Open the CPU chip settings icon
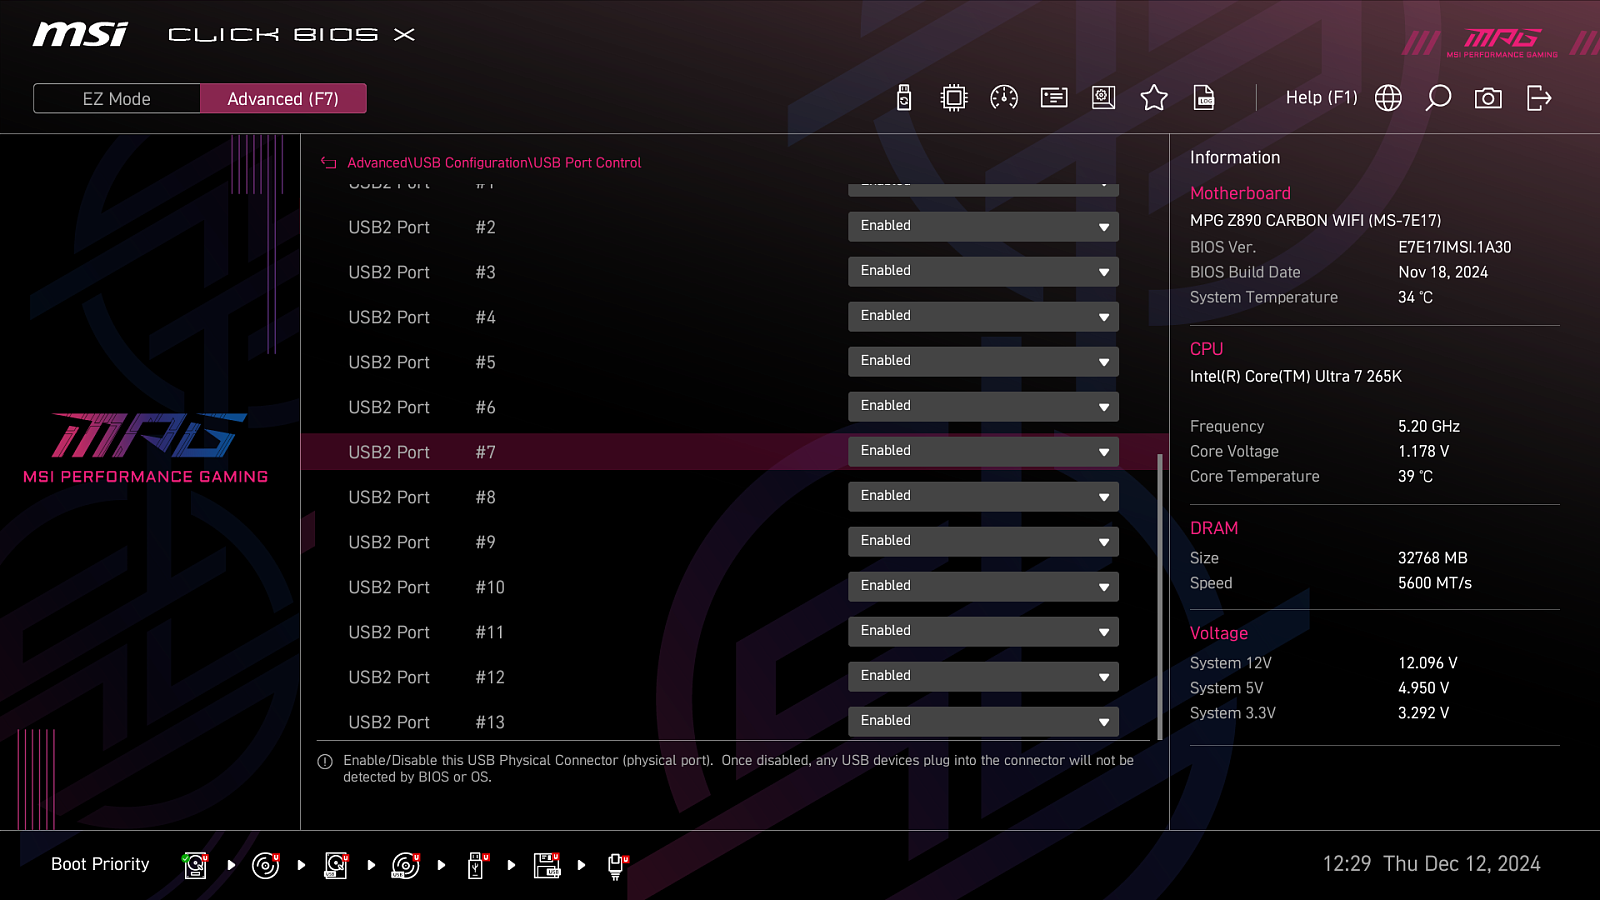The width and height of the screenshot is (1600, 900). coord(954,98)
